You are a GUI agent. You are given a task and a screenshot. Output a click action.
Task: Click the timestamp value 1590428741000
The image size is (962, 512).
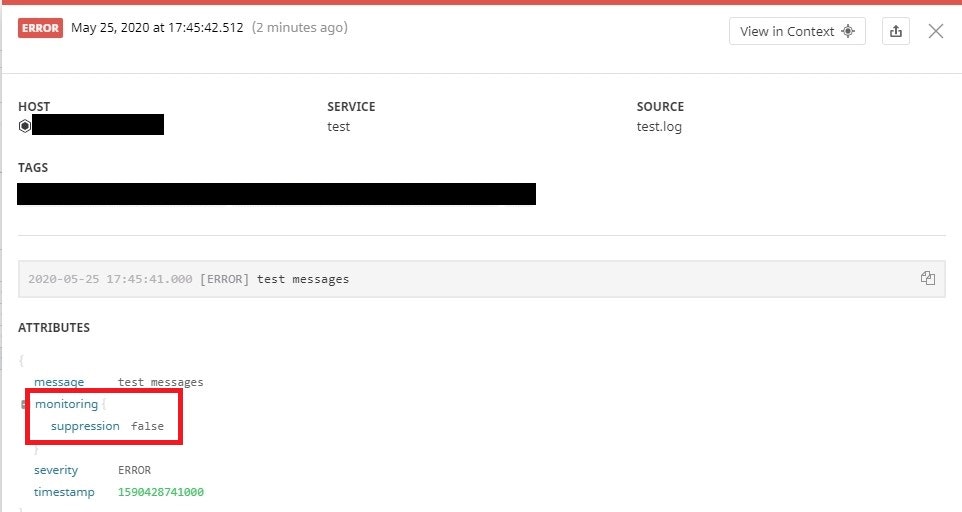(161, 492)
